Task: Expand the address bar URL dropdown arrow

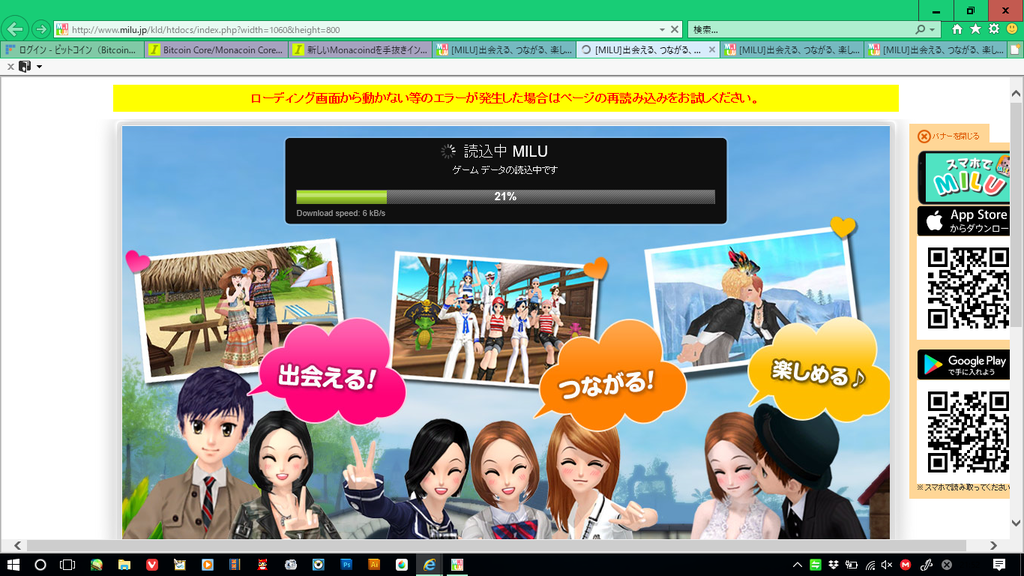Action: click(662, 29)
